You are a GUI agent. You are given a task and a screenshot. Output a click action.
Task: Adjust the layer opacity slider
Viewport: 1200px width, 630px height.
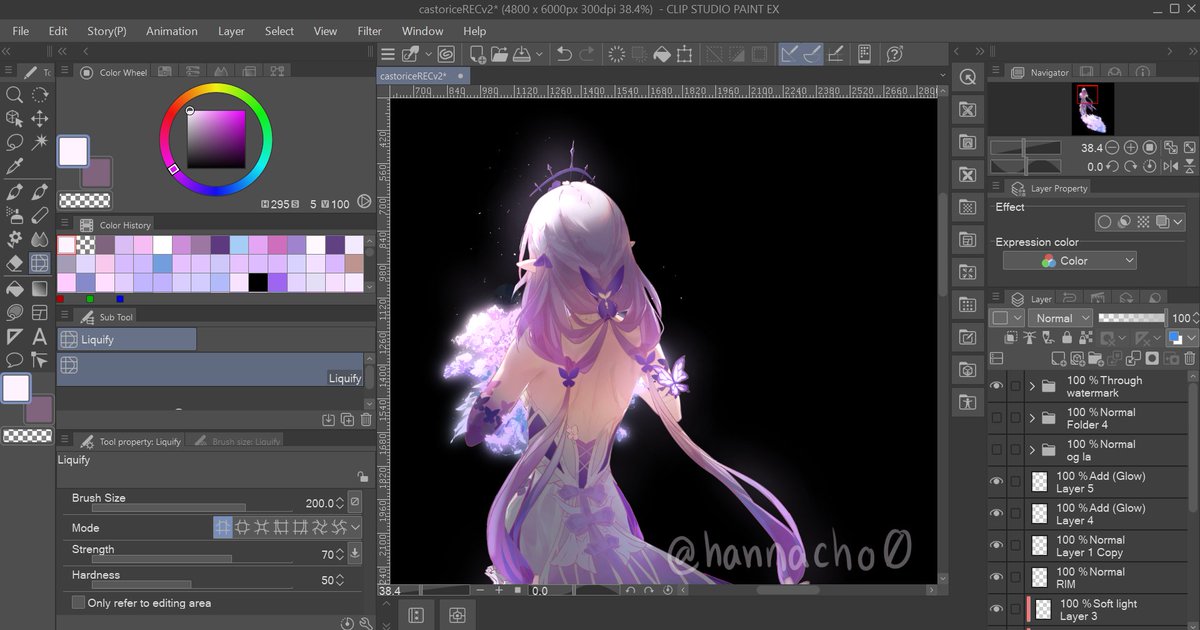[1131, 318]
